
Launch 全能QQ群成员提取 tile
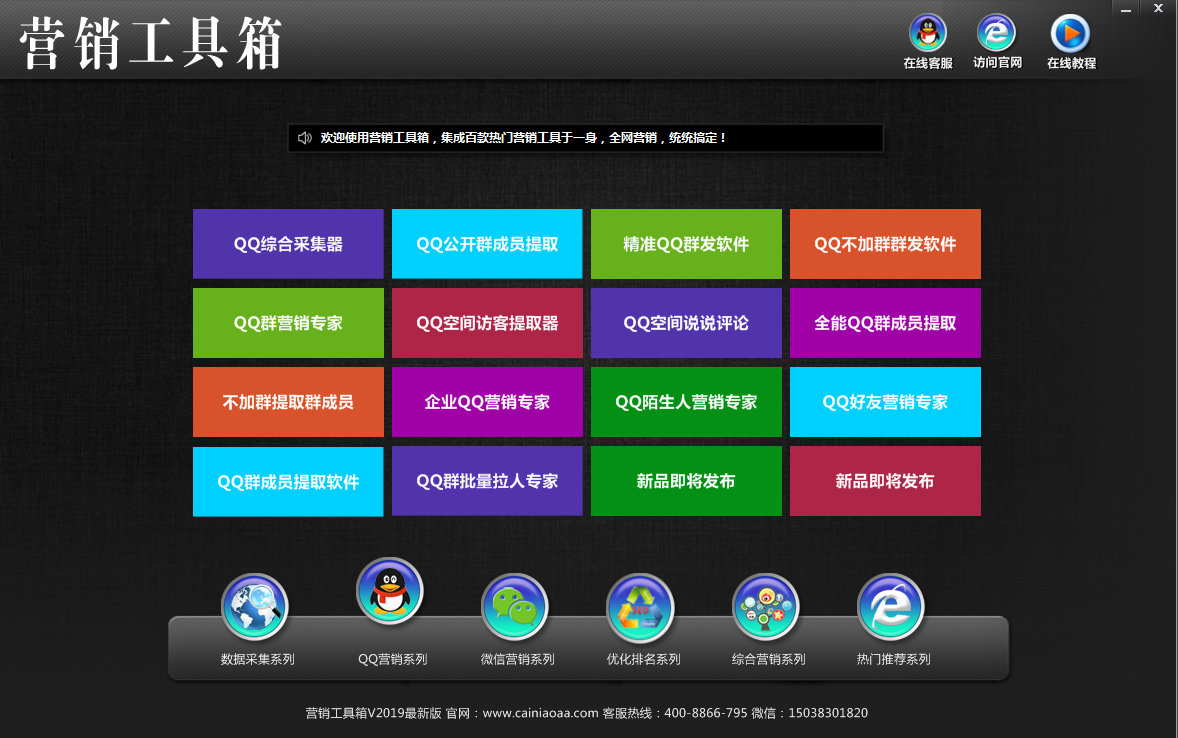click(886, 323)
